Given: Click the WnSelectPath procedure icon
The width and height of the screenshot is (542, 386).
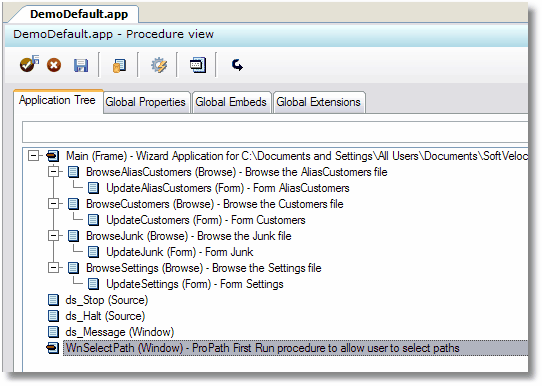Looking at the screenshot, I should (x=53, y=348).
